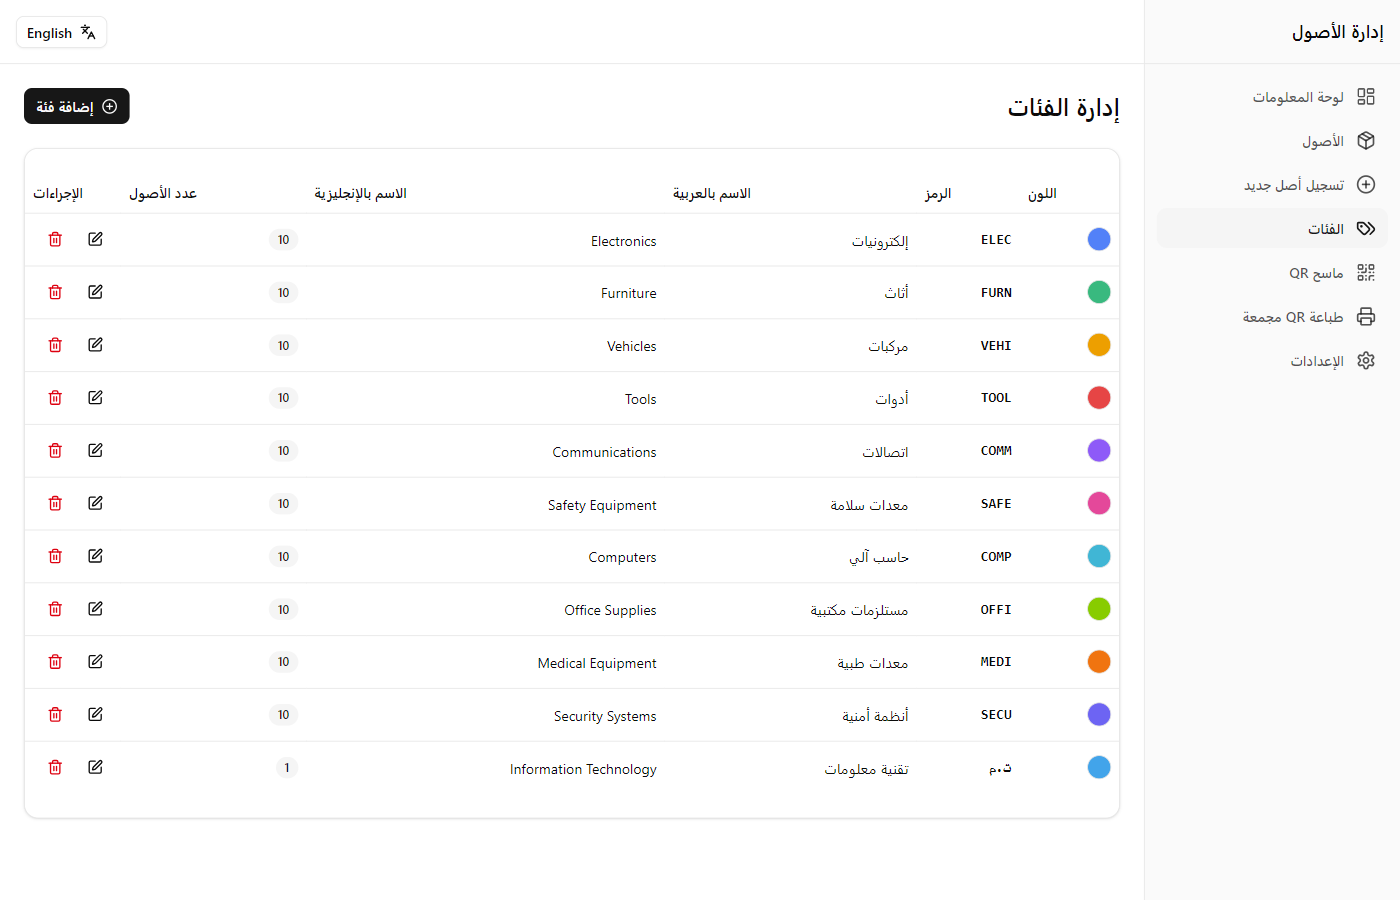The image size is (1400, 900).
Task: Go to الأصول assets page in sidebar
Action: (x=1272, y=140)
